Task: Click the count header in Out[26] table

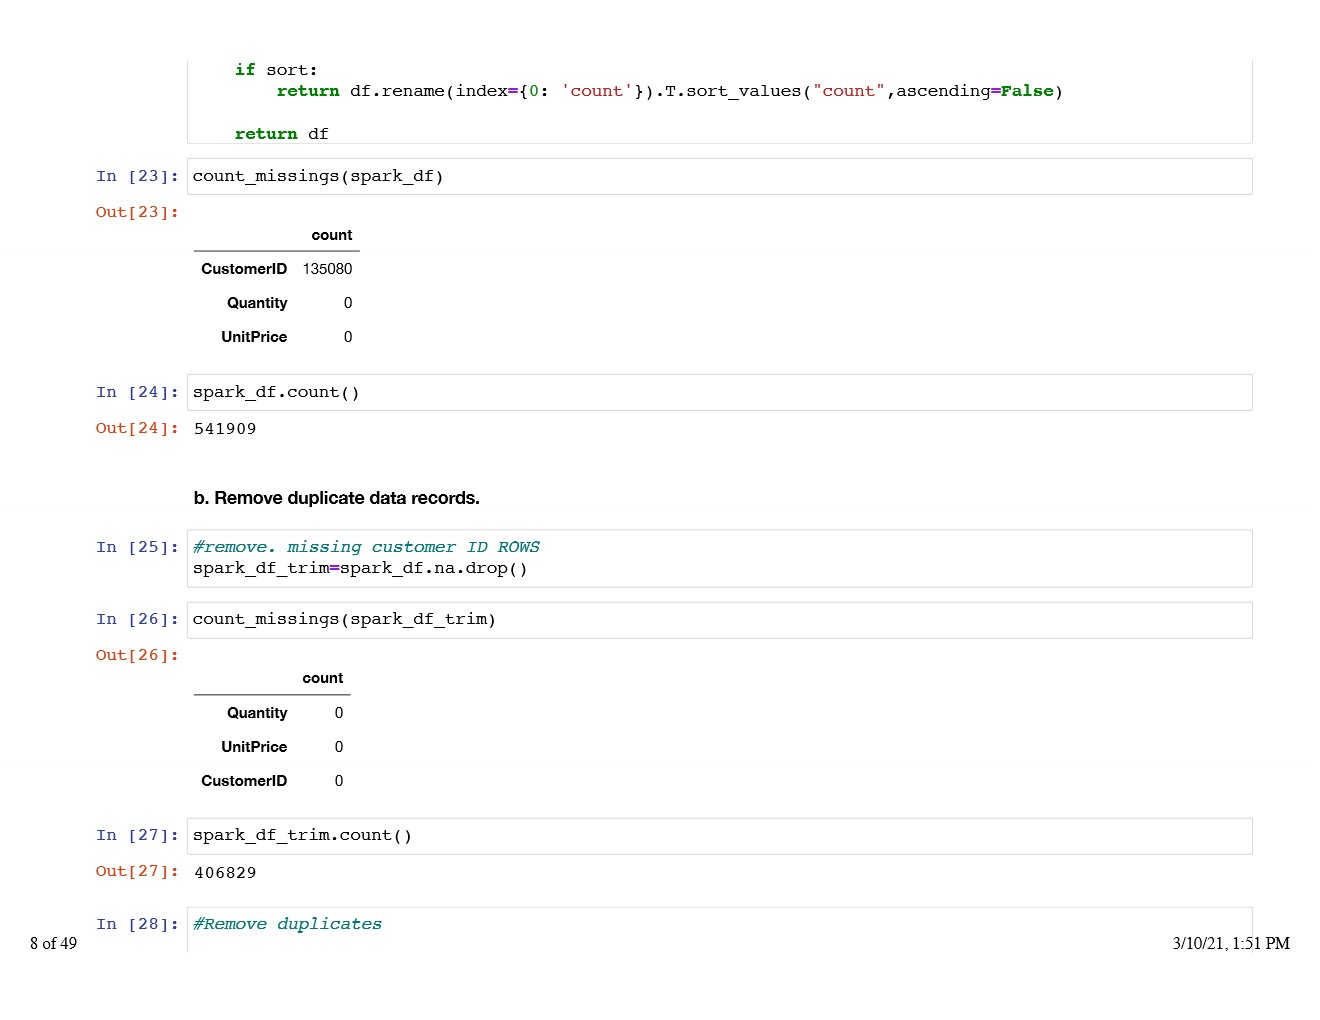Action: pyautogui.click(x=322, y=678)
